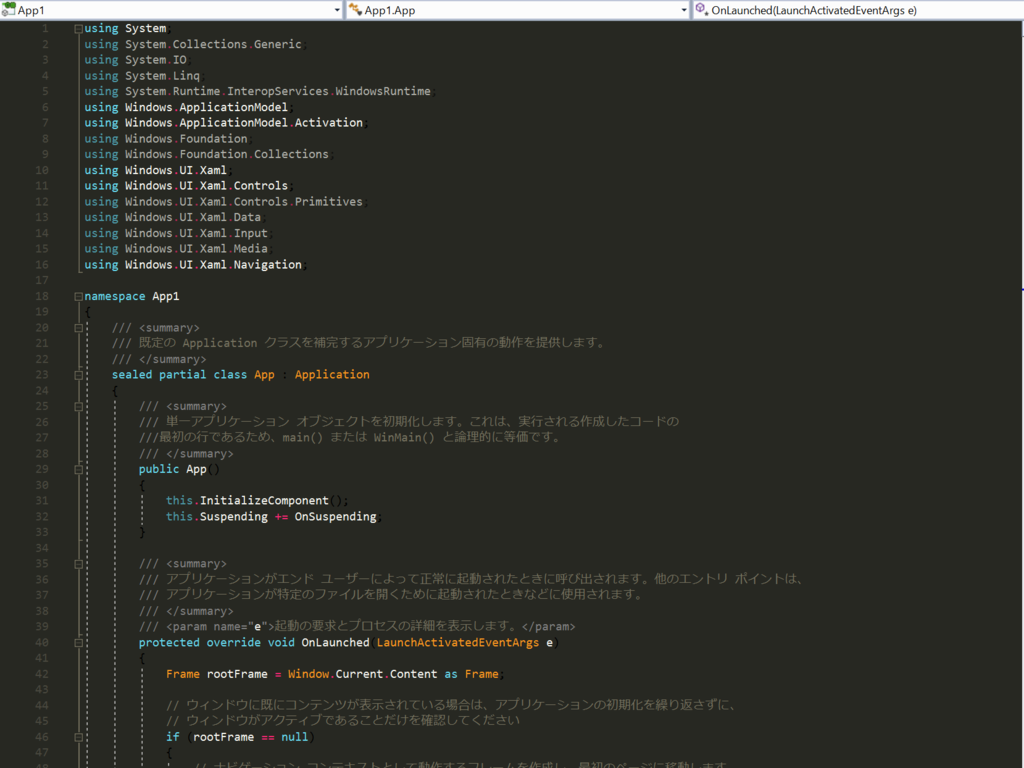Viewport: 1024px width, 768px height.
Task: Click 'using System.IO' line
Action: tap(136, 60)
